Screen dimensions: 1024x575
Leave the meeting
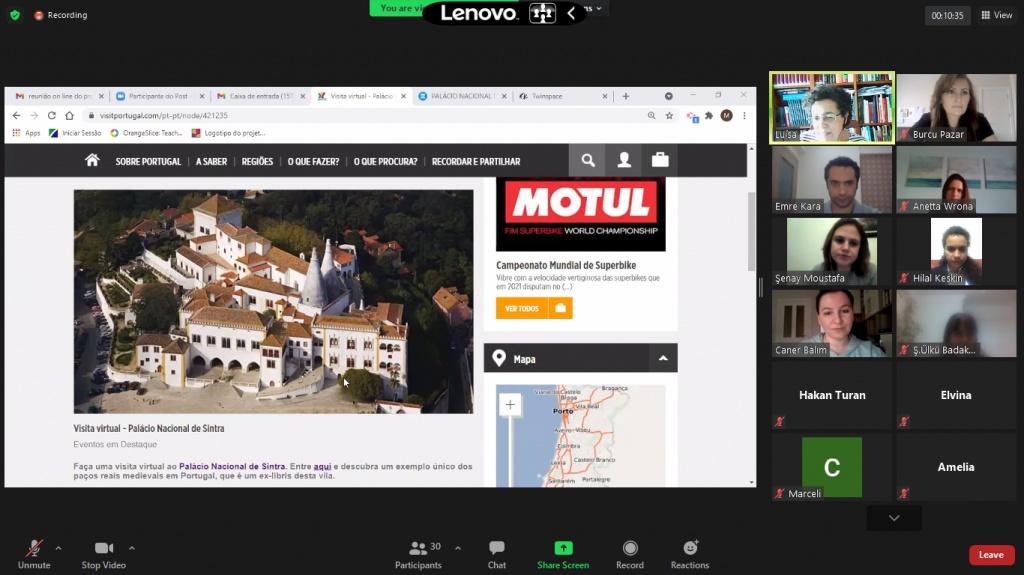tap(991, 555)
